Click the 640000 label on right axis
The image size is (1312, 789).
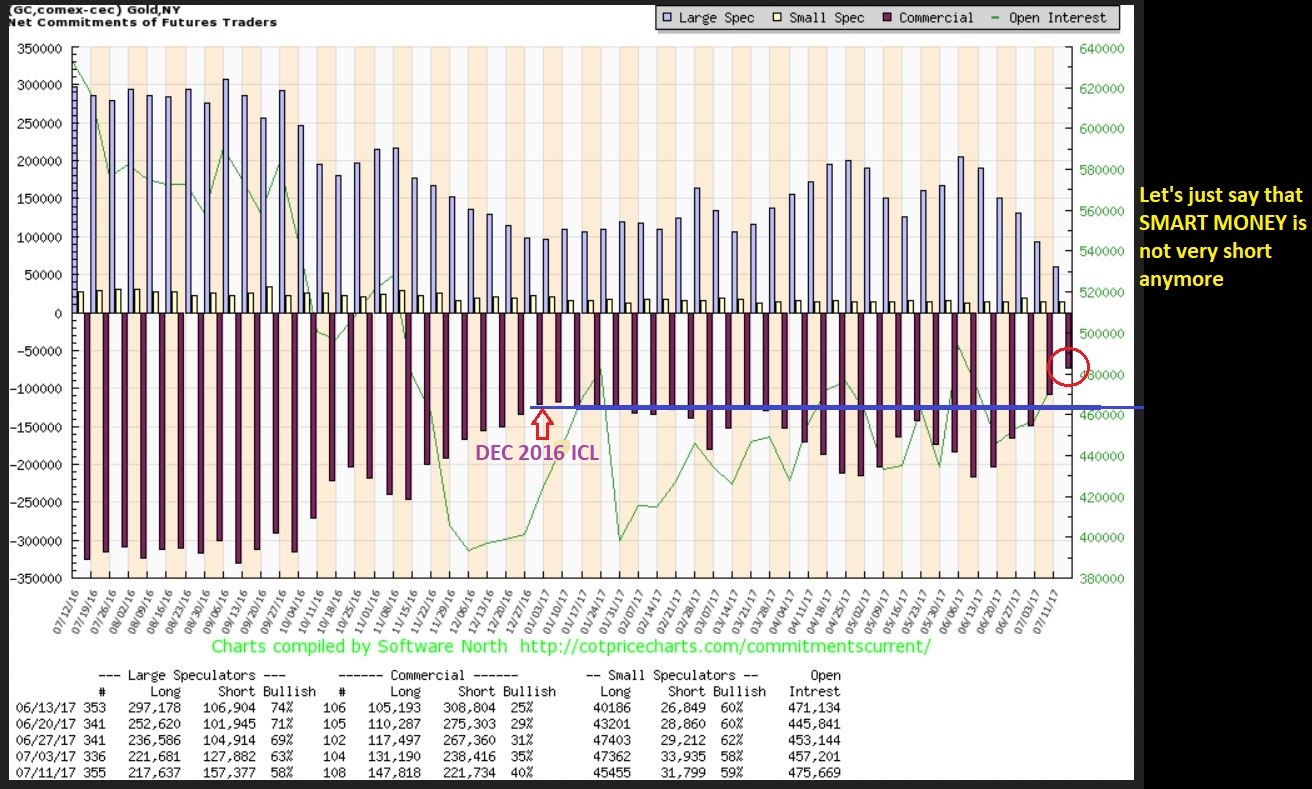click(1100, 48)
